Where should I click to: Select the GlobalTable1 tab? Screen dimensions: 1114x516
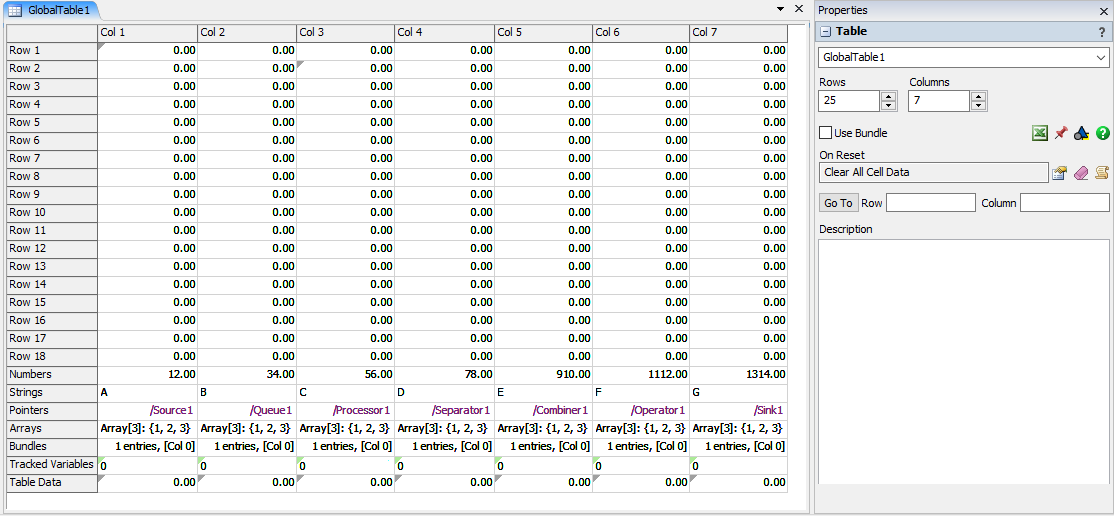click(x=50, y=9)
